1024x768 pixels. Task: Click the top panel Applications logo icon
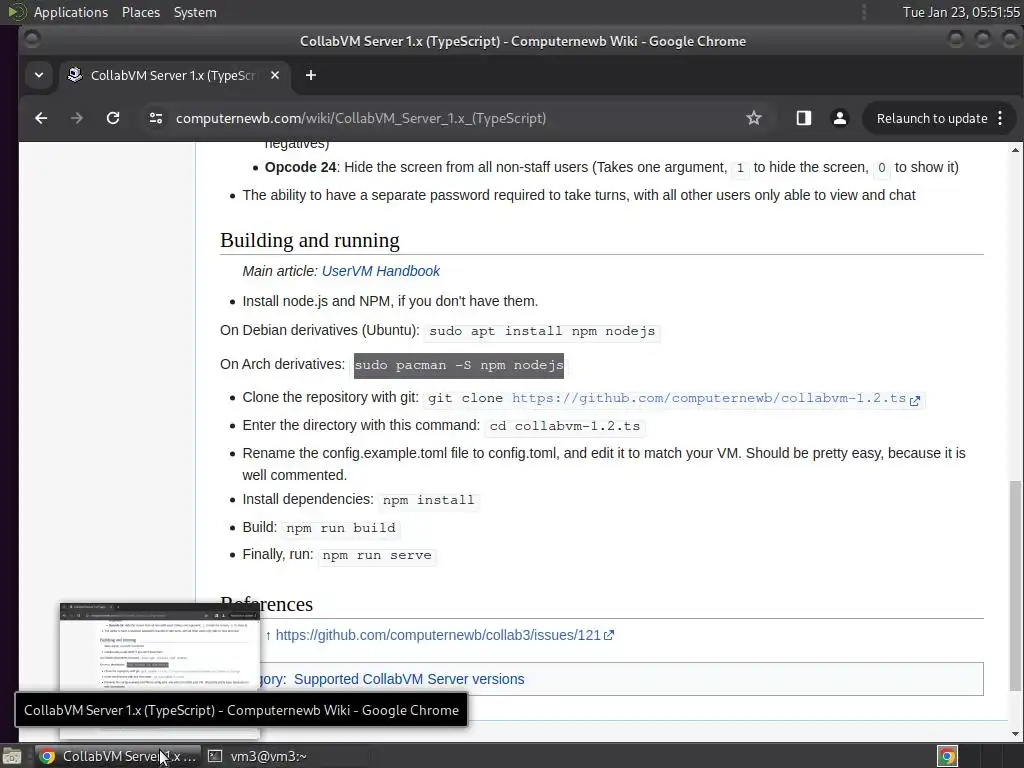pyautogui.click(x=16, y=12)
